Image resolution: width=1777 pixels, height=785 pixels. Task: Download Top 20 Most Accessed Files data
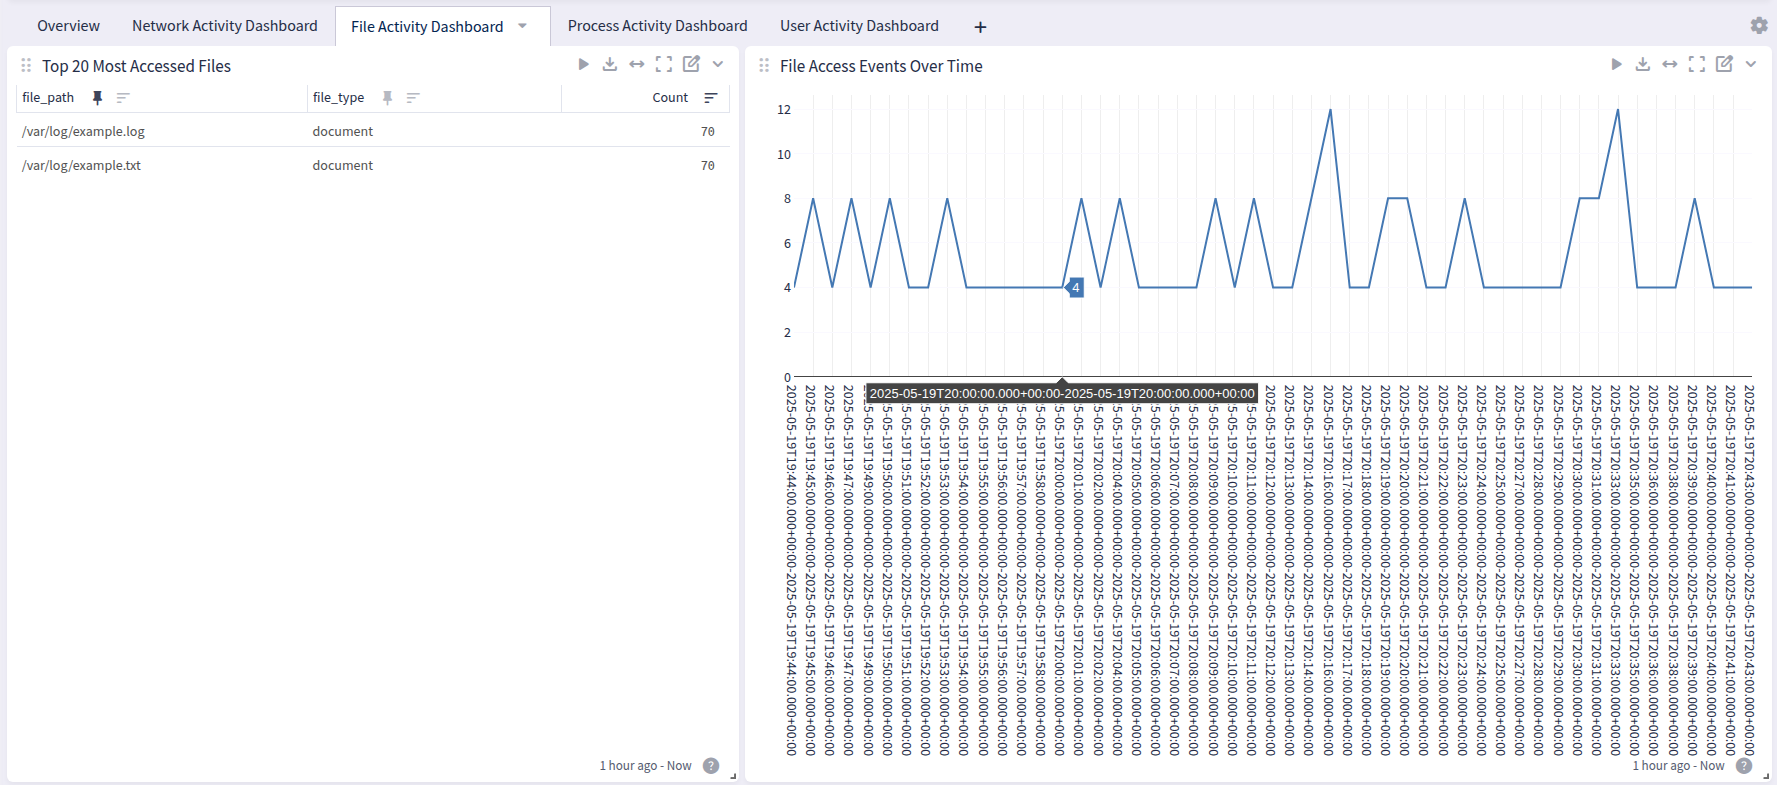click(610, 64)
